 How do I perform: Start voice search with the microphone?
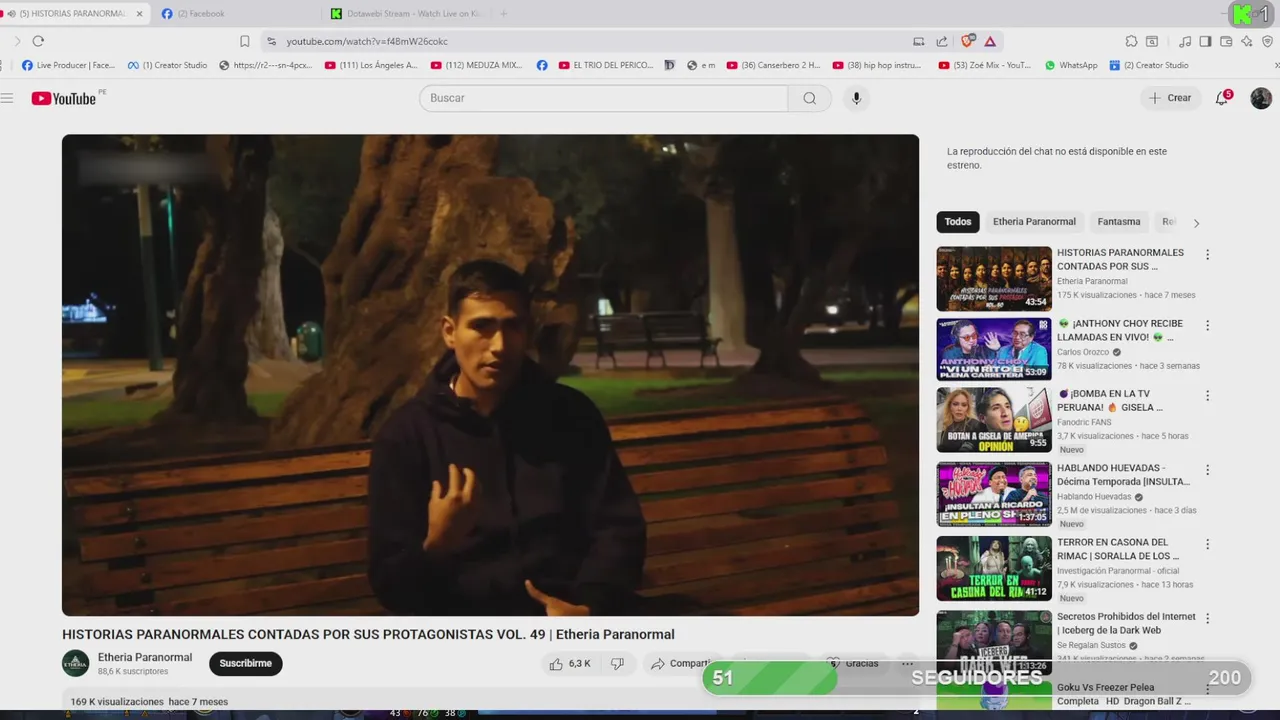coord(856,98)
